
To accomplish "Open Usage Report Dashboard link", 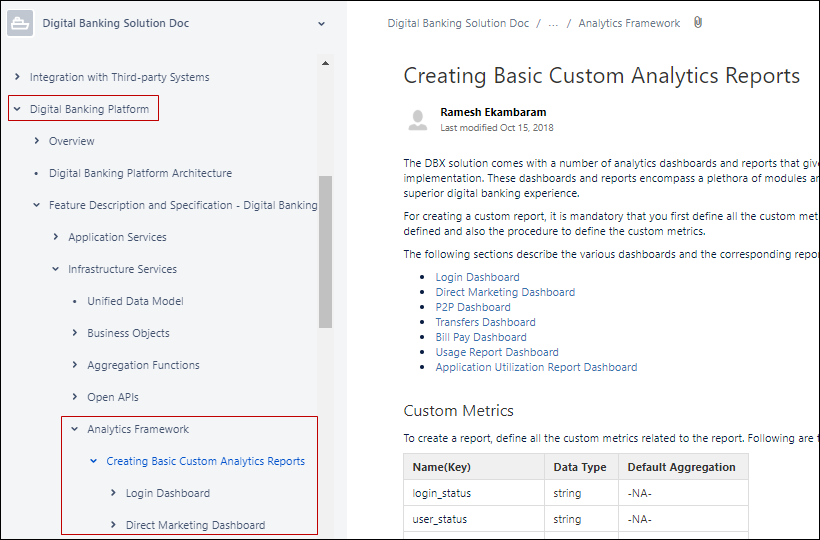I will 497,352.
